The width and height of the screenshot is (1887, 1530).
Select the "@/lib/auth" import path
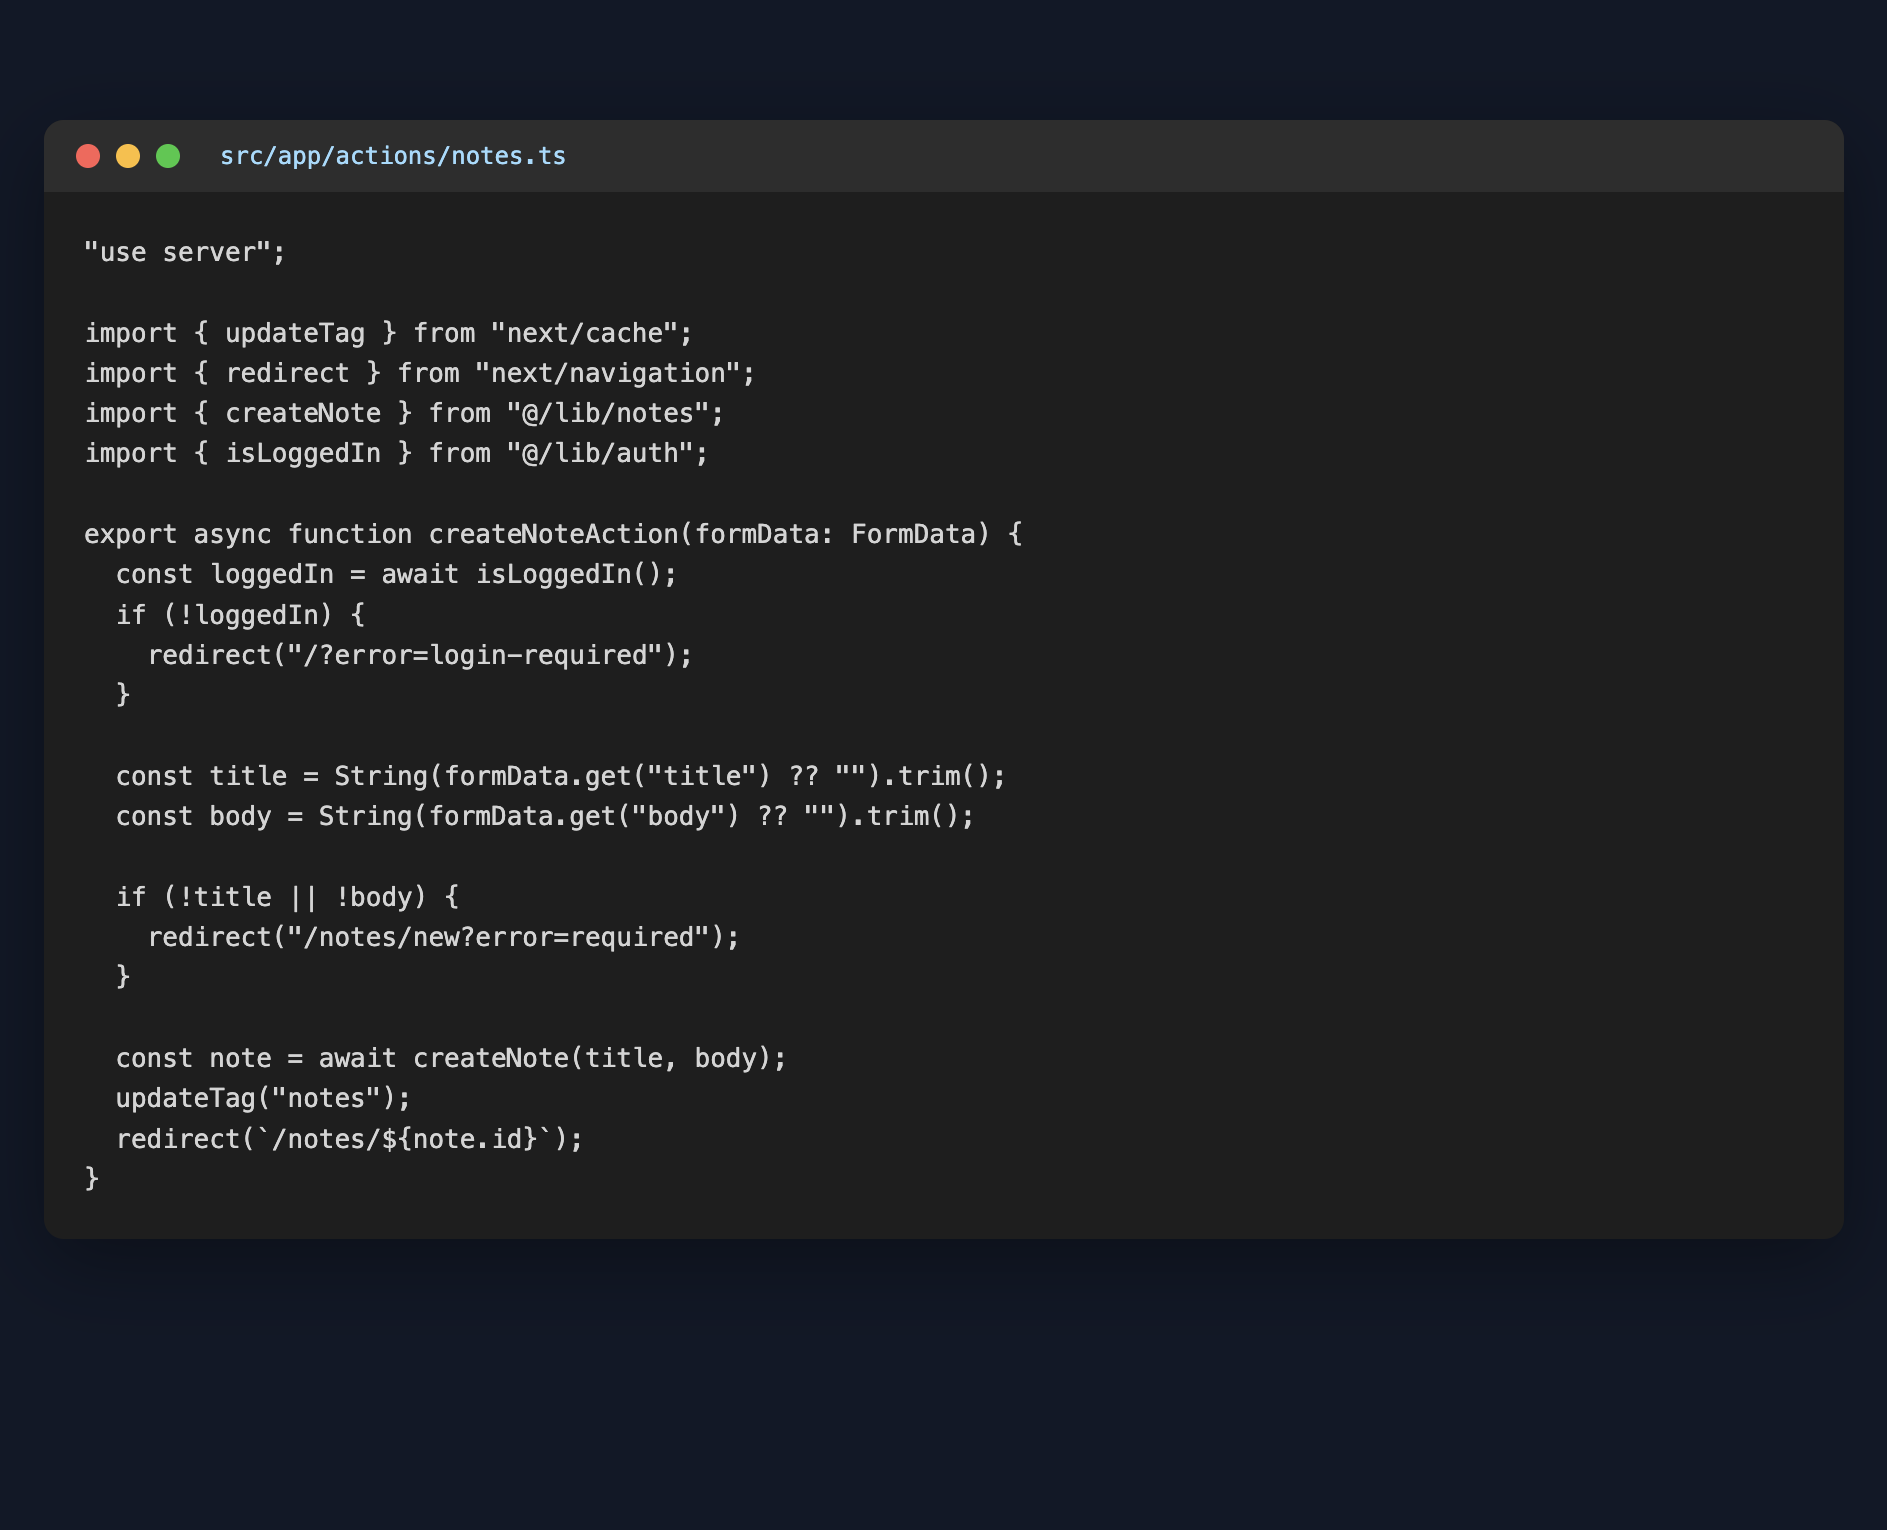(x=600, y=453)
